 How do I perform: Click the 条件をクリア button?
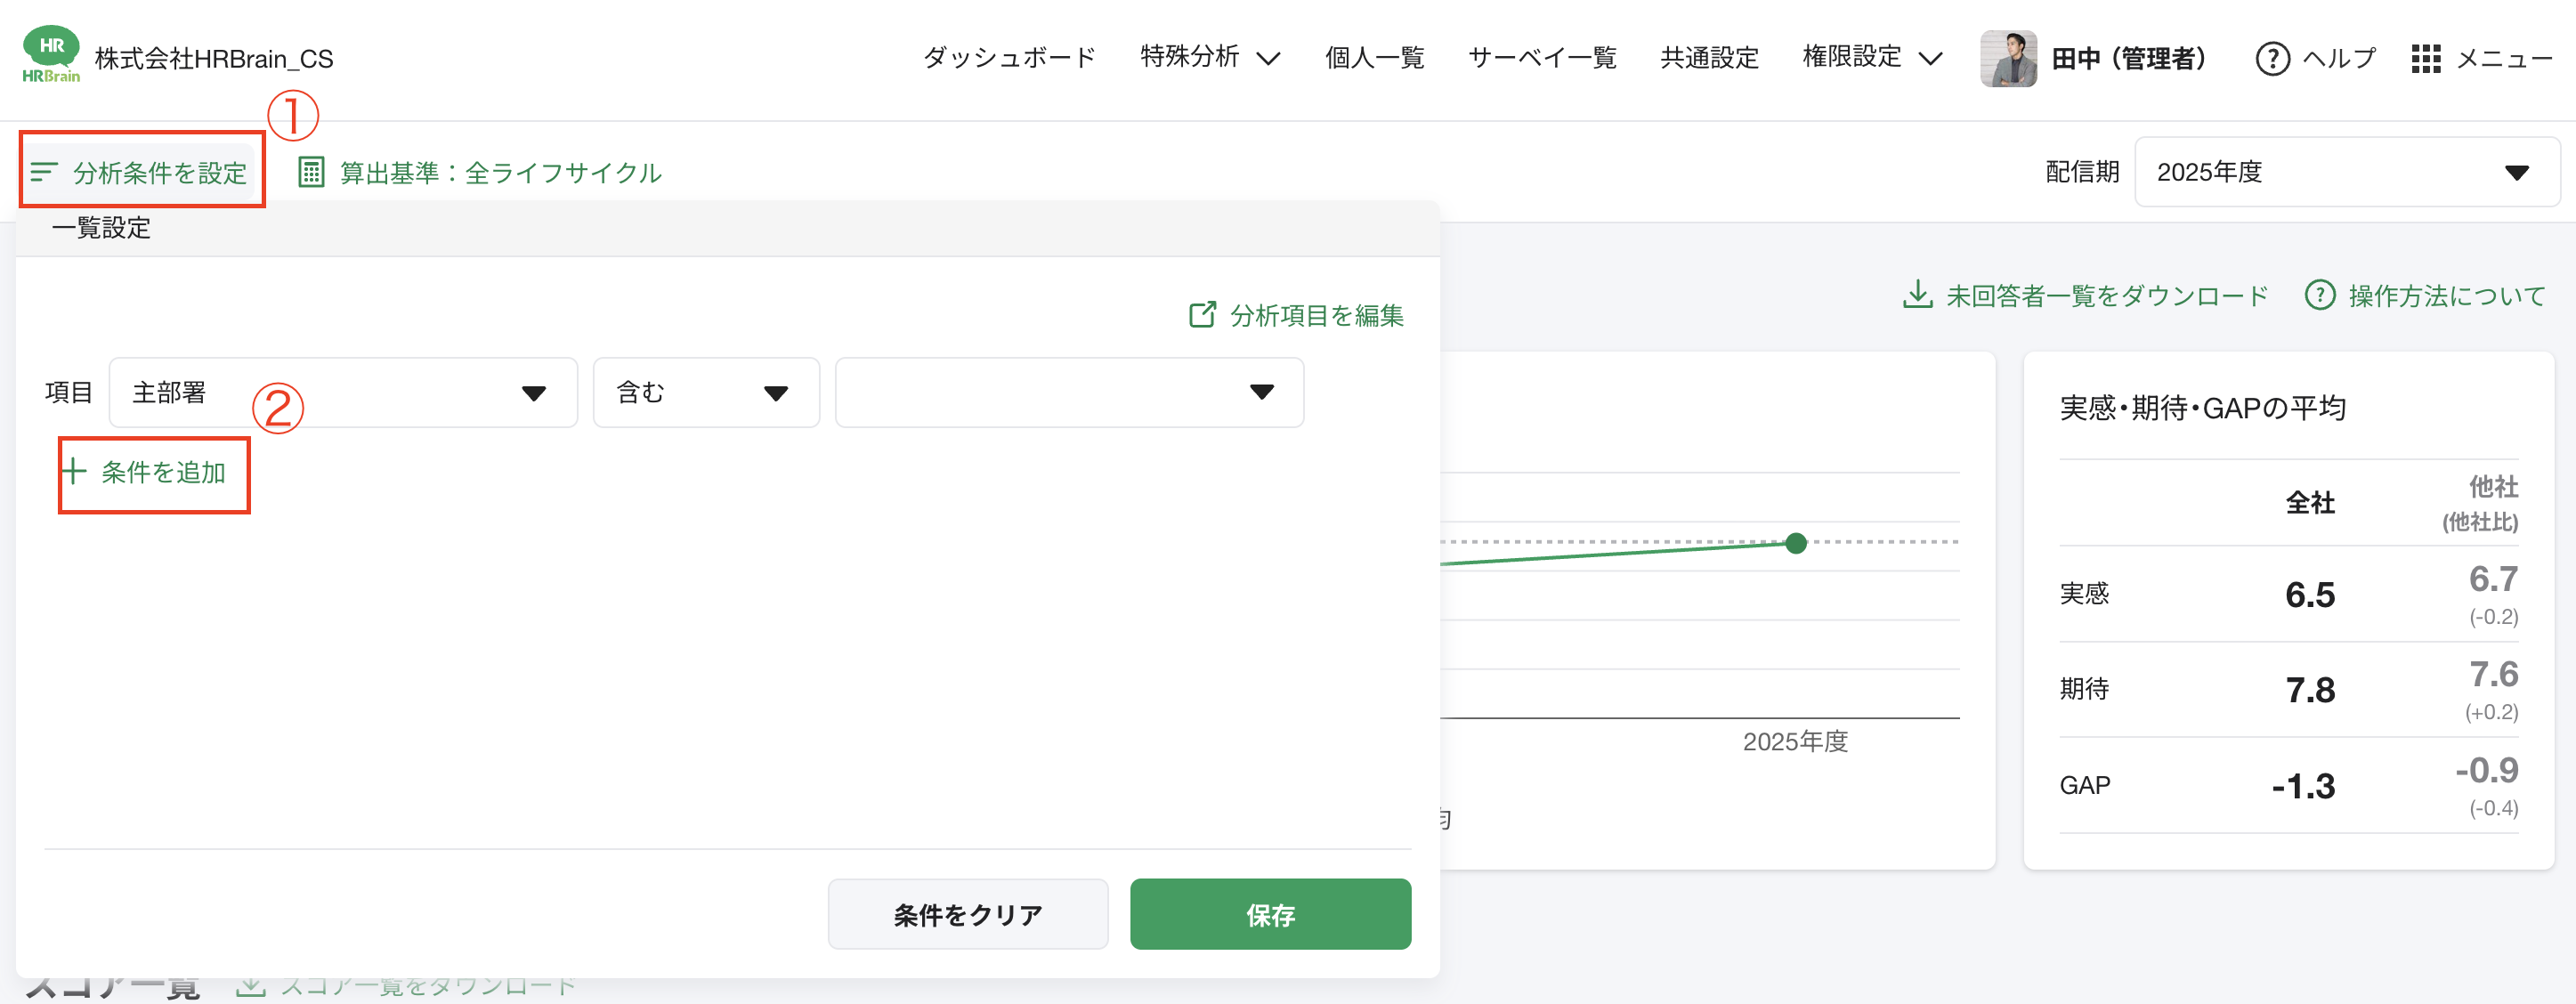tap(967, 913)
